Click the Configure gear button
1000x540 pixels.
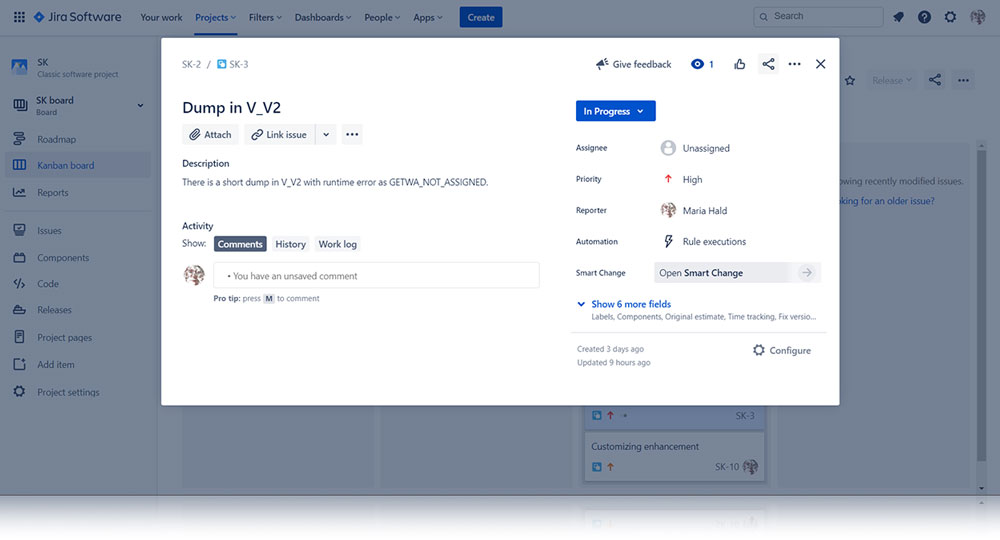[781, 351]
